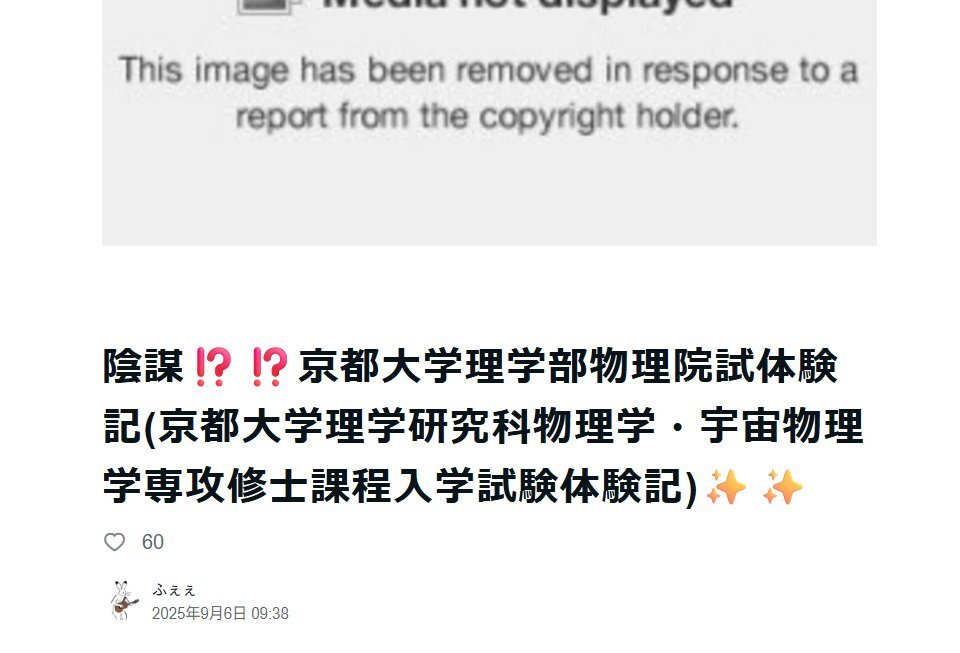Click title text 京都大学理学部物理院試体験
The height and width of the screenshot is (653, 960).
[x=568, y=366]
